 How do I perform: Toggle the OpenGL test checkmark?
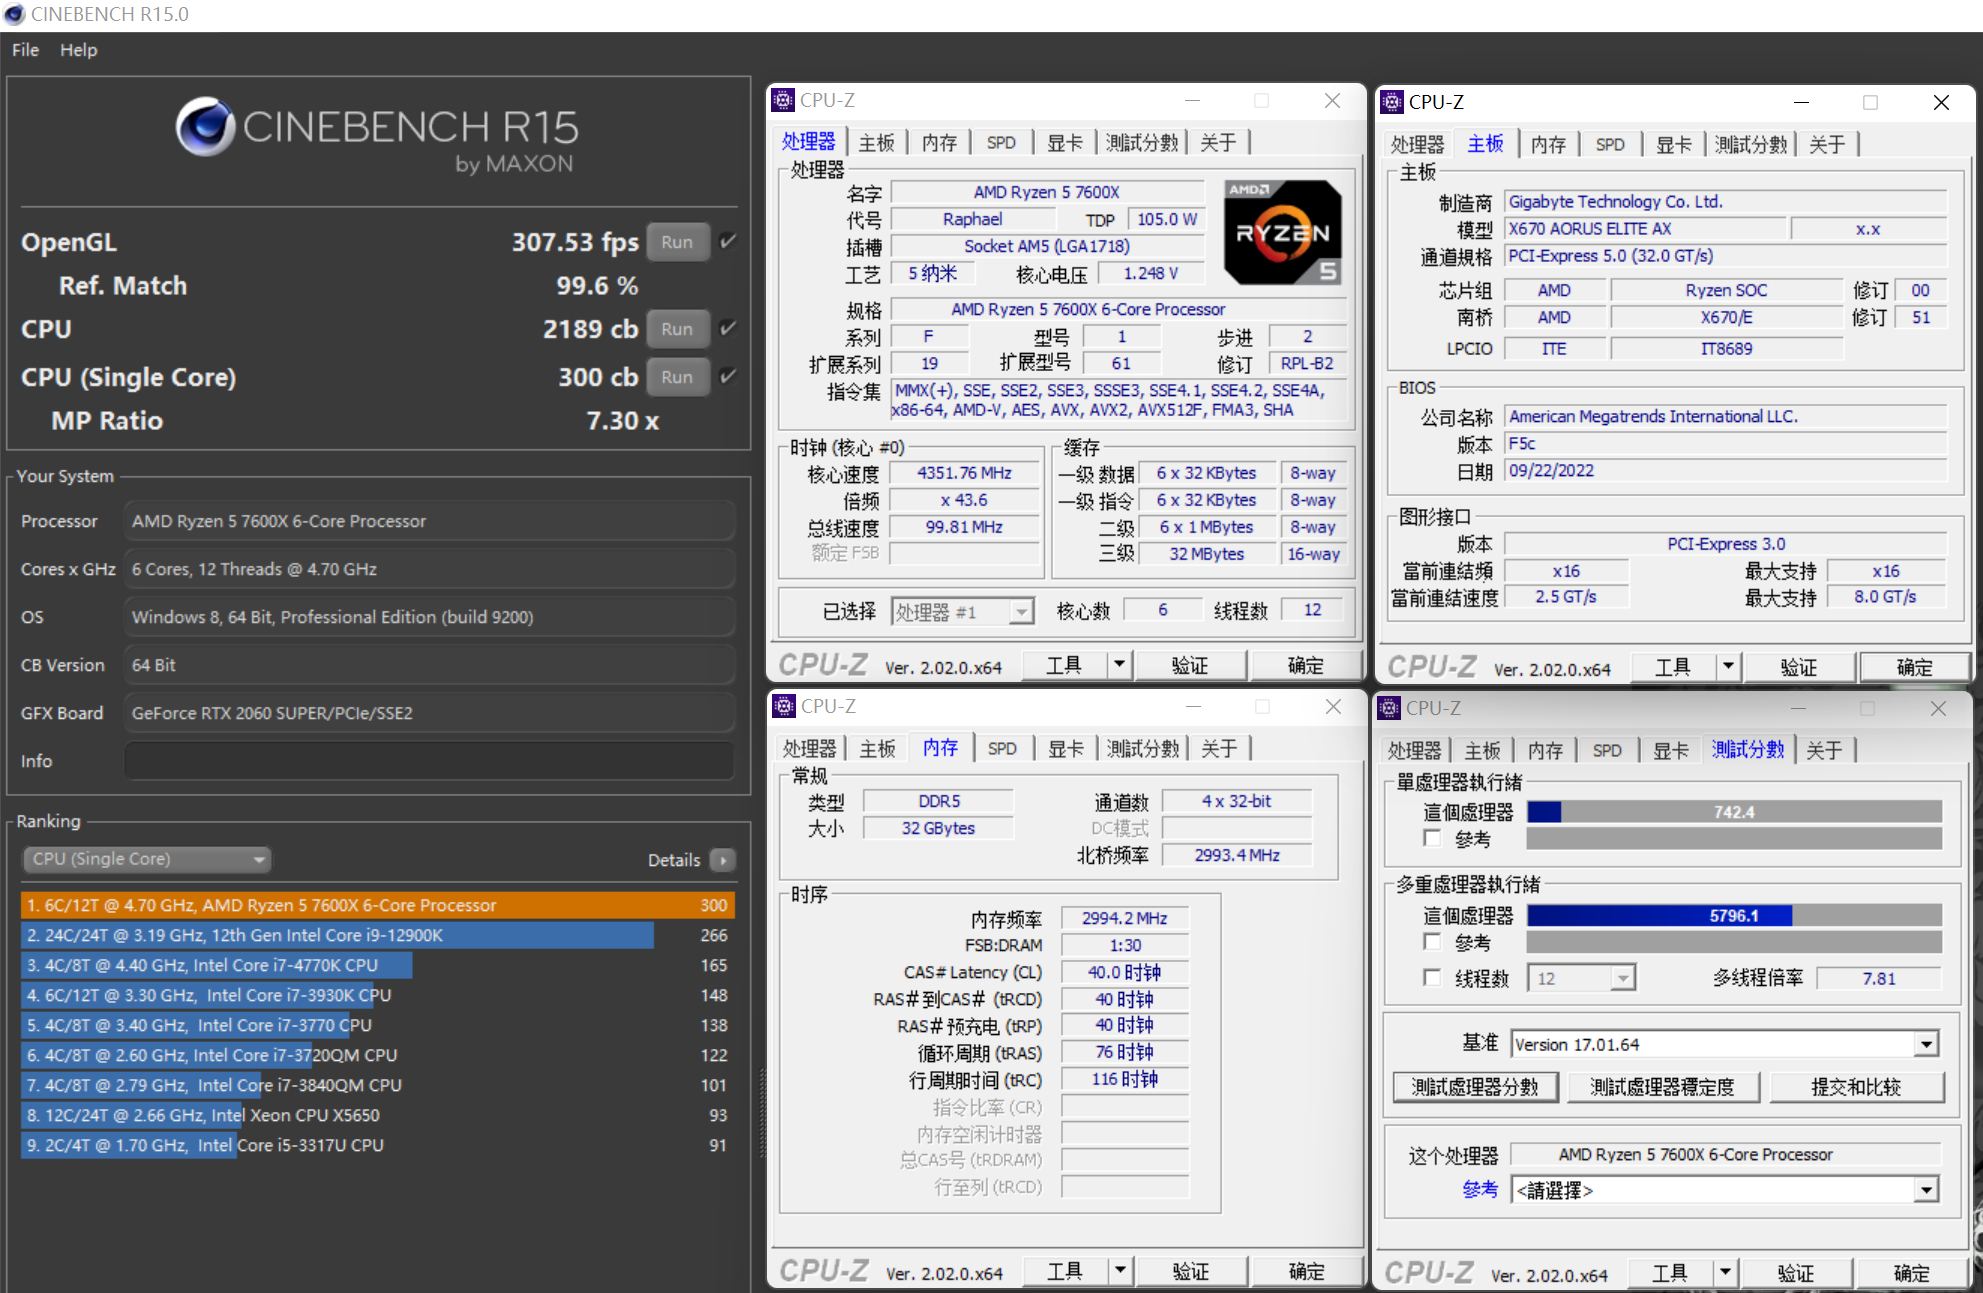[x=728, y=242]
